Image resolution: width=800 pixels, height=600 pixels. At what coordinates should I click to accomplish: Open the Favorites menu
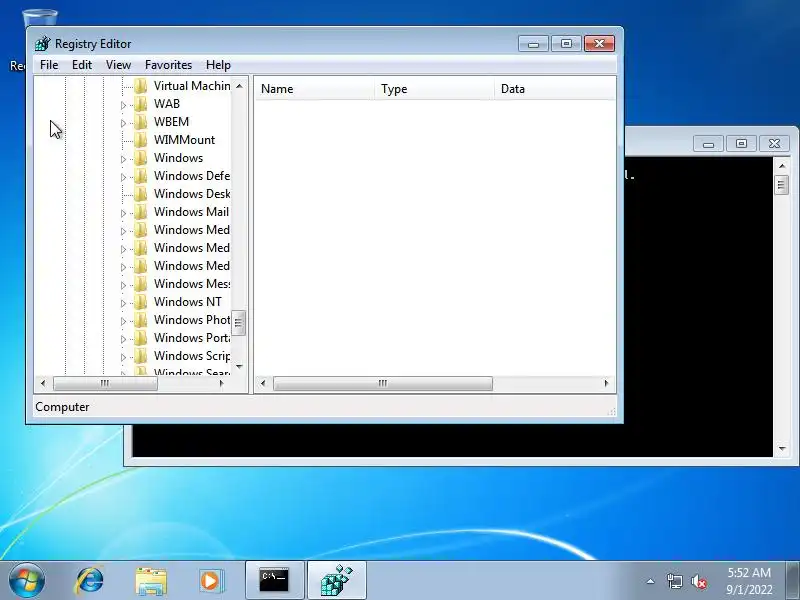(x=168, y=65)
